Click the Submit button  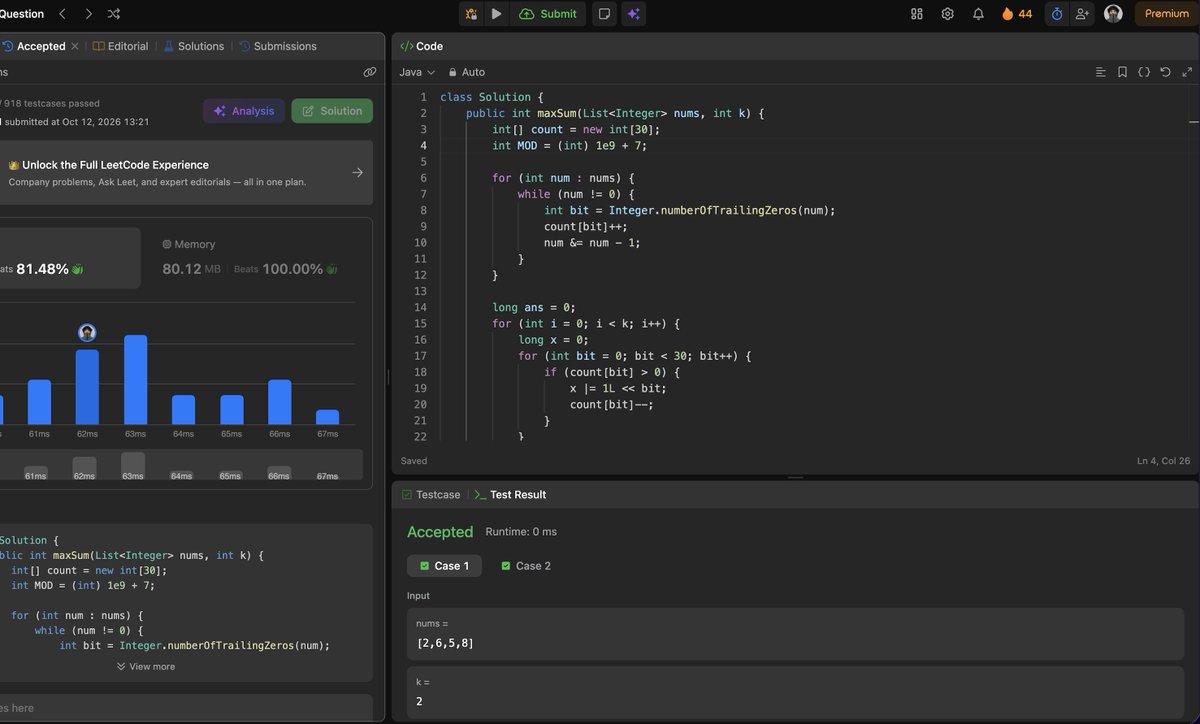coord(548,14)
